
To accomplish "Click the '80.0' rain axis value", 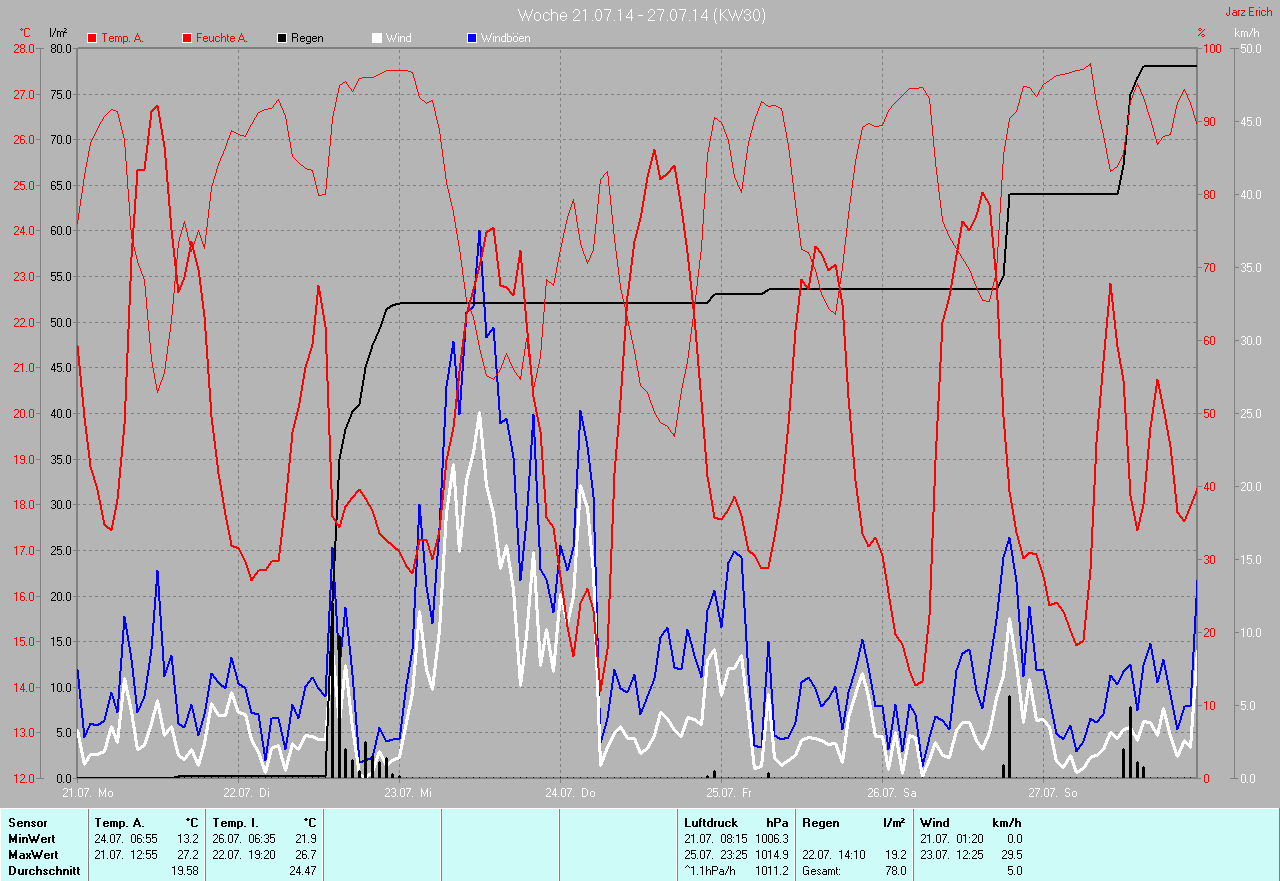I will (x=60, y=48).
